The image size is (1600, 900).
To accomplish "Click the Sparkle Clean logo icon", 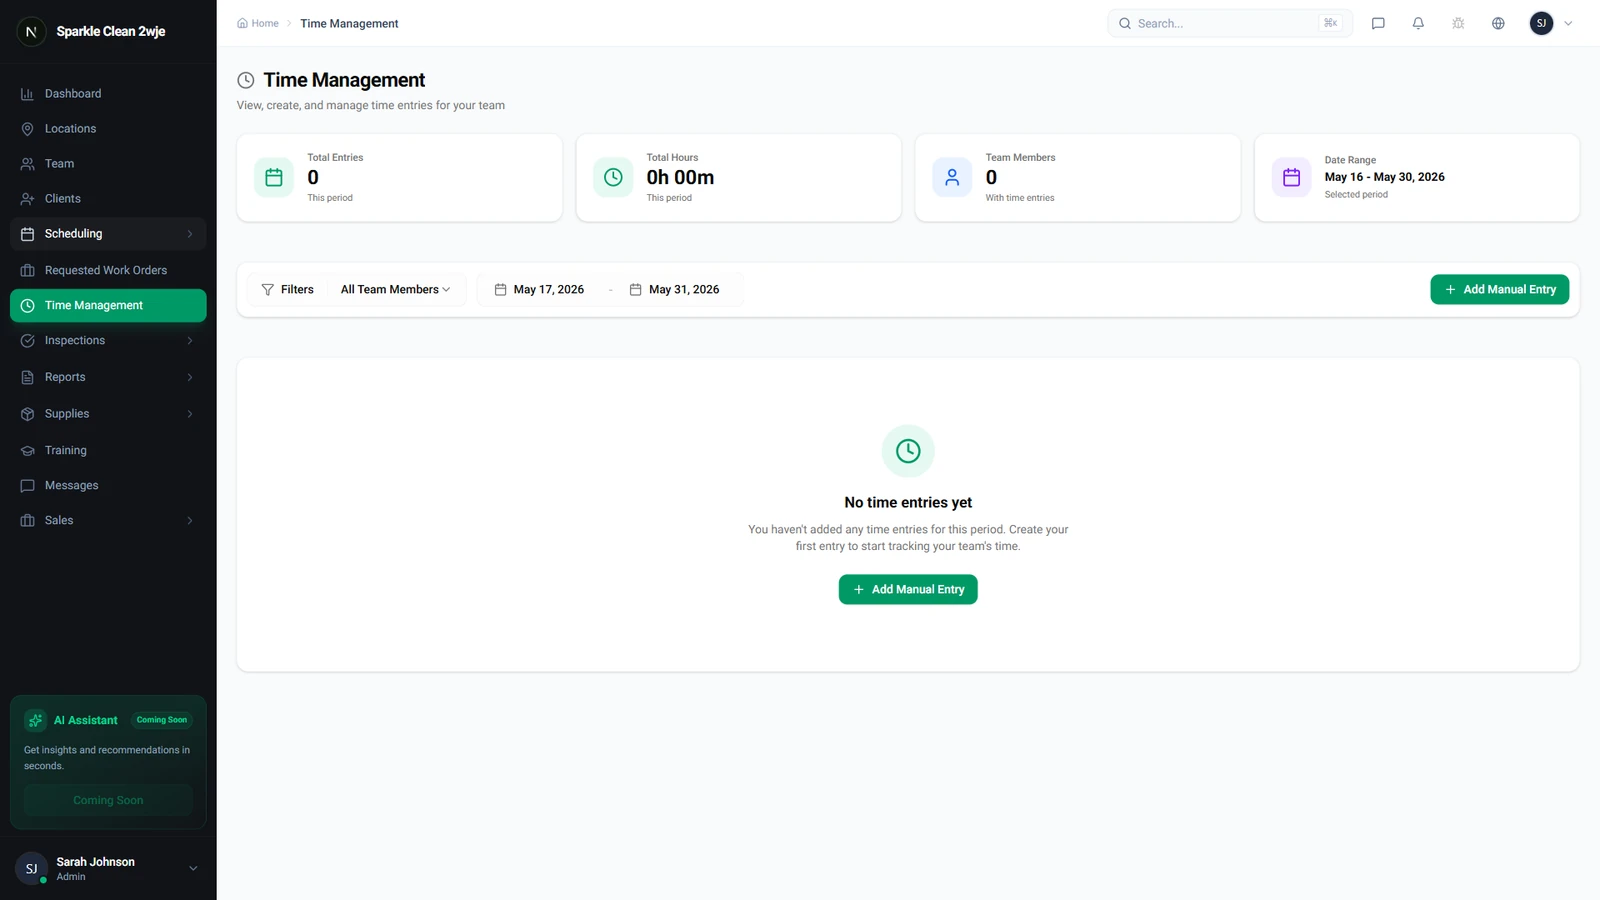I will (x=31, y=32).
